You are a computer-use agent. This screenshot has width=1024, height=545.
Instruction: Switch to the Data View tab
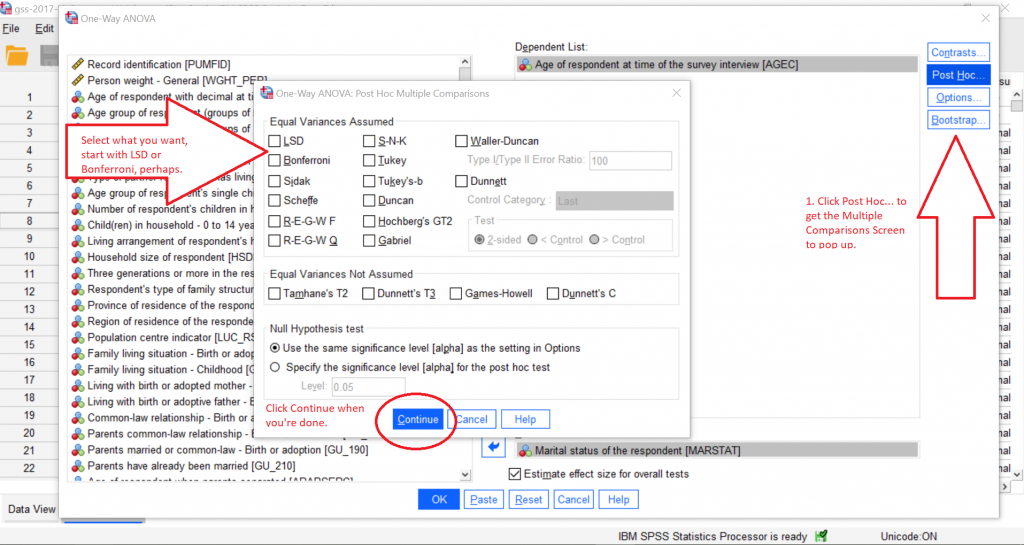(31, 509)
